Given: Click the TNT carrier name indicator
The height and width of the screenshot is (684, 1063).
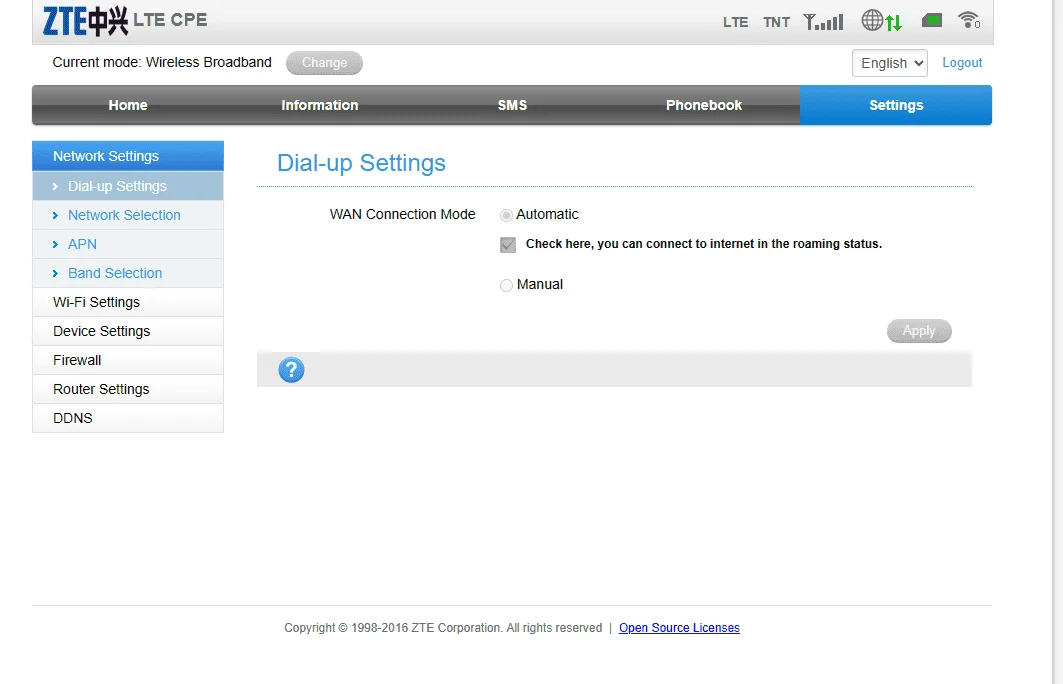Looking at the screenshot, I should click(776, 22).
